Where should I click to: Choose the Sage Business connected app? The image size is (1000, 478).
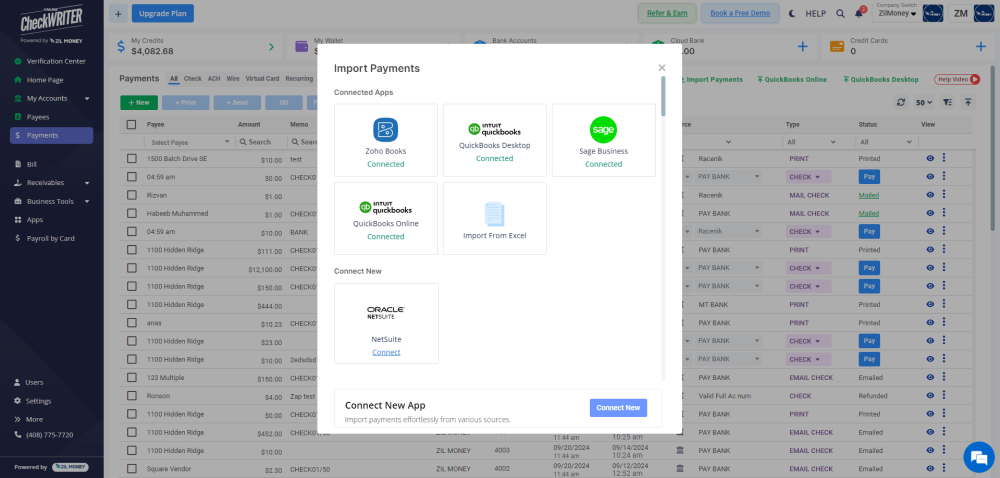coord(603,140)
